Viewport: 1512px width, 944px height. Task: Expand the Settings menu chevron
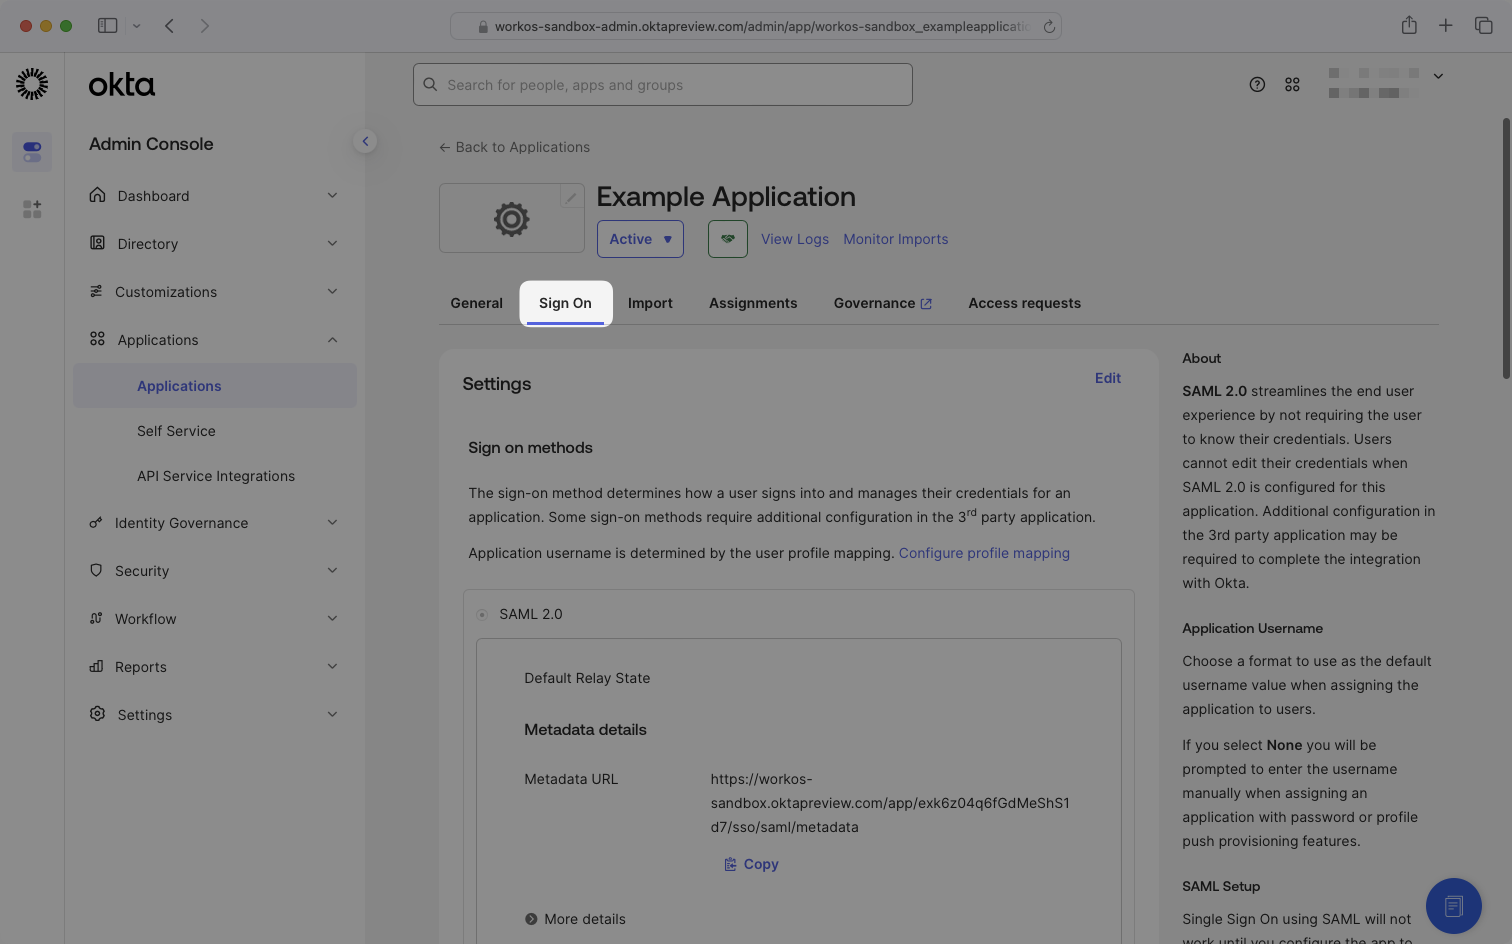pos(332,714)
